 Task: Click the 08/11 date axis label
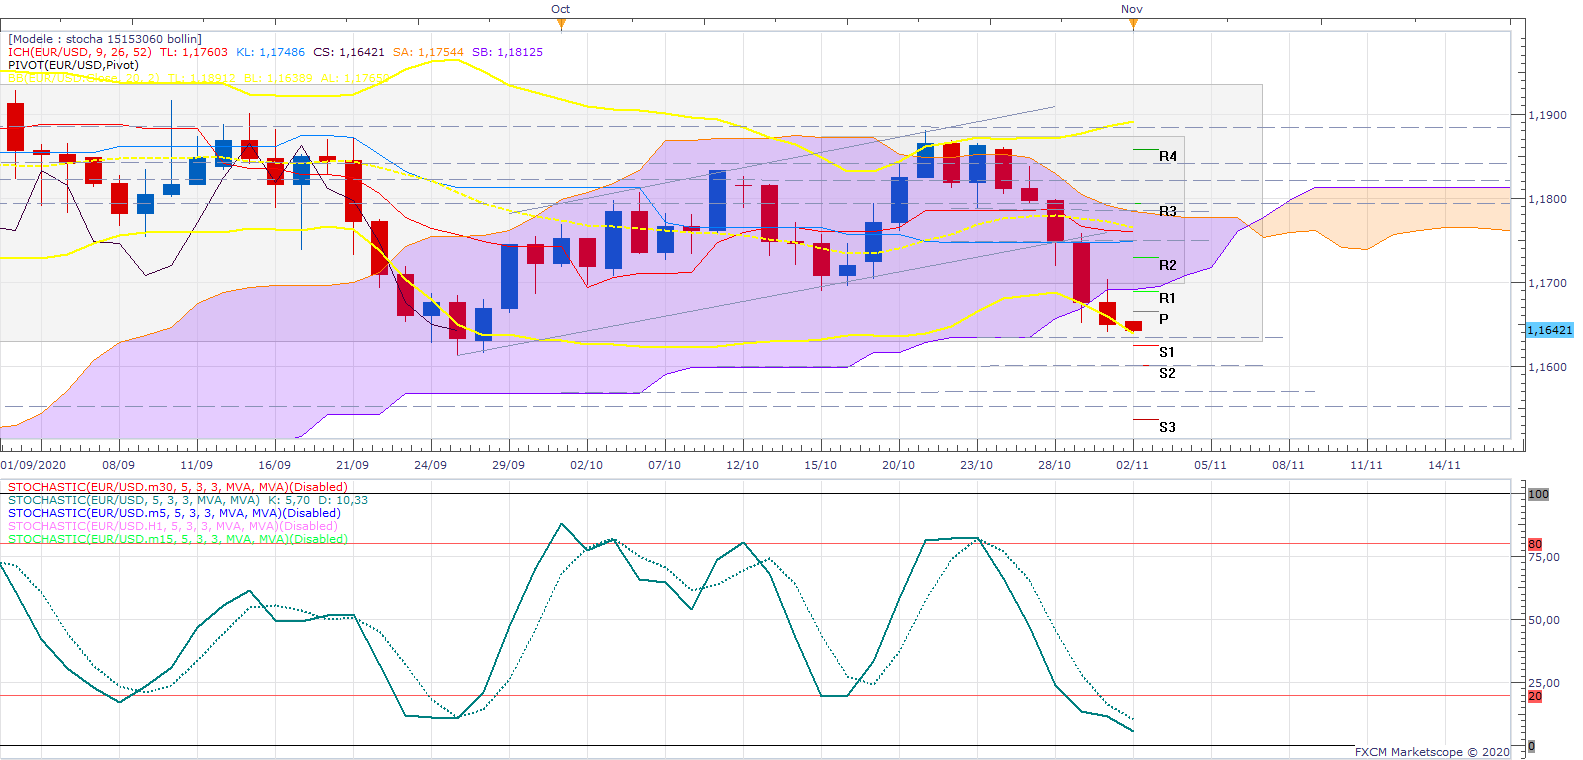coord(1289,465)
